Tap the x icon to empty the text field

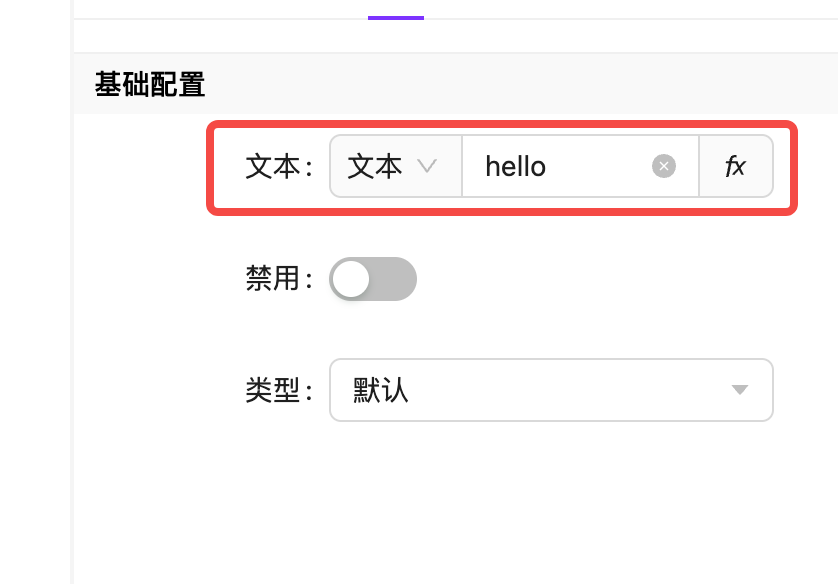(664, 166)
